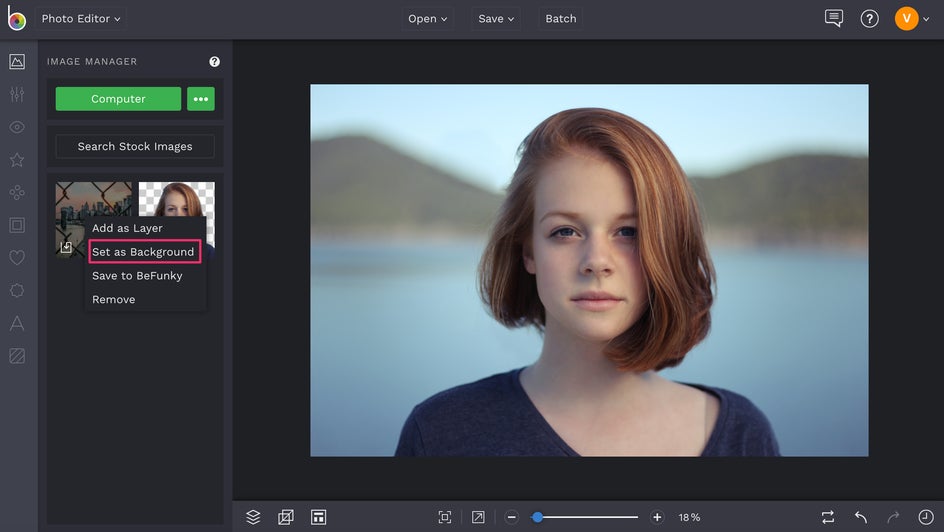The width and height of the screenshot is (944, 532).
Task: Click the zoom slider handle
Action: click(x=537, y=517)
